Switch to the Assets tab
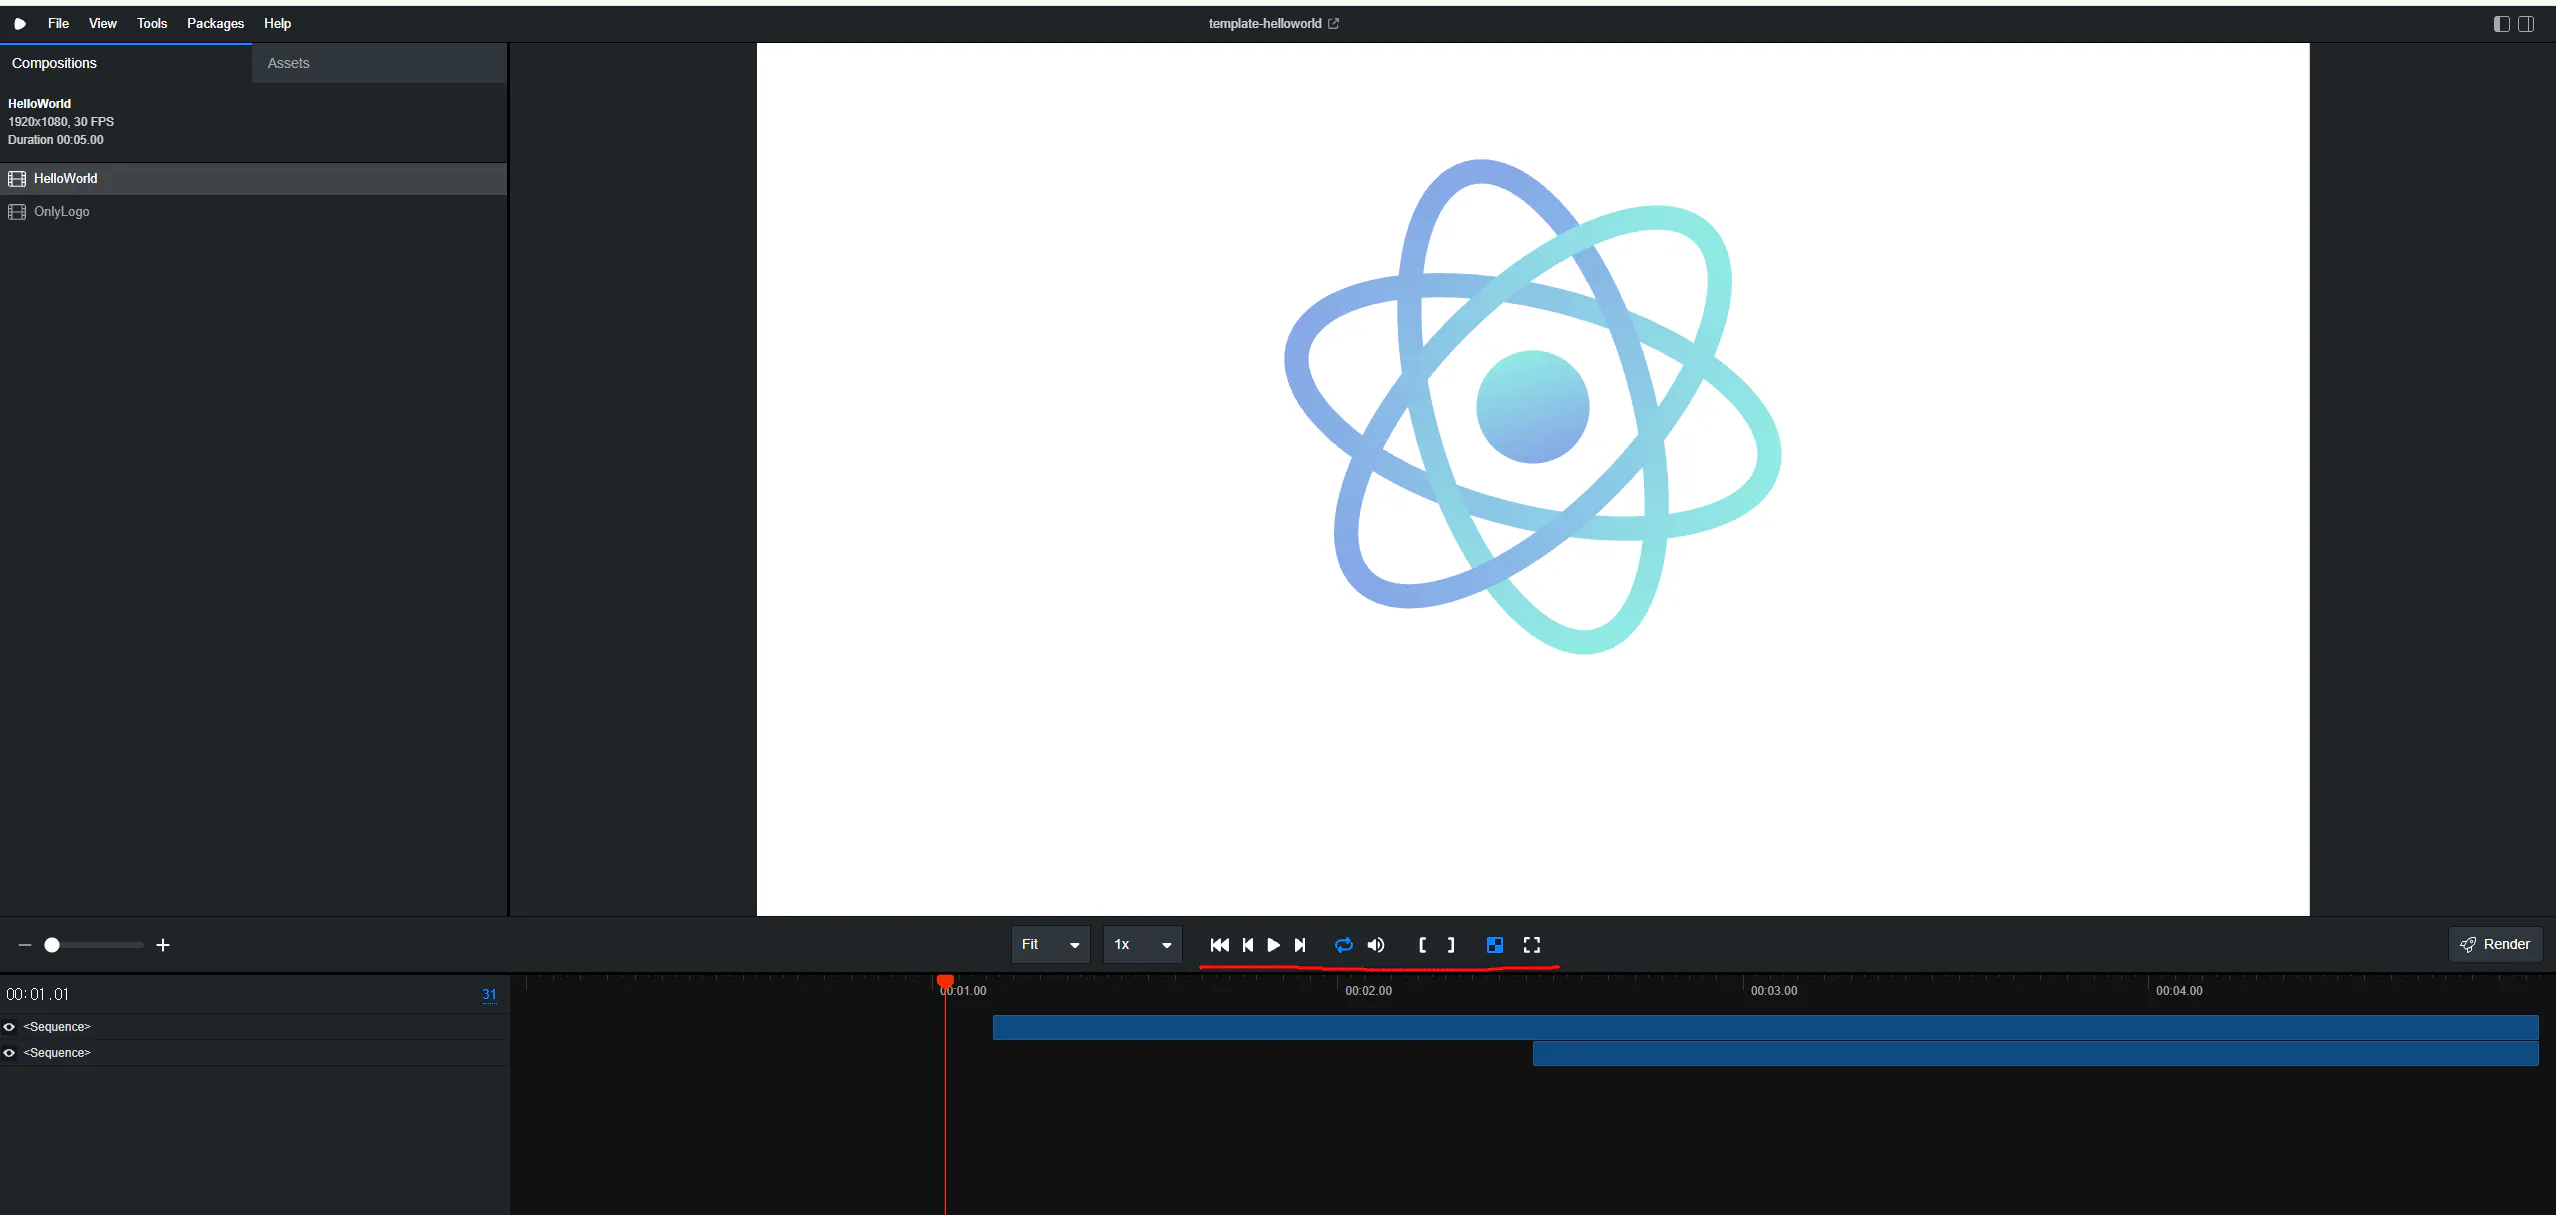This screenshot has height=1215, width=2556. pos(289,63)
